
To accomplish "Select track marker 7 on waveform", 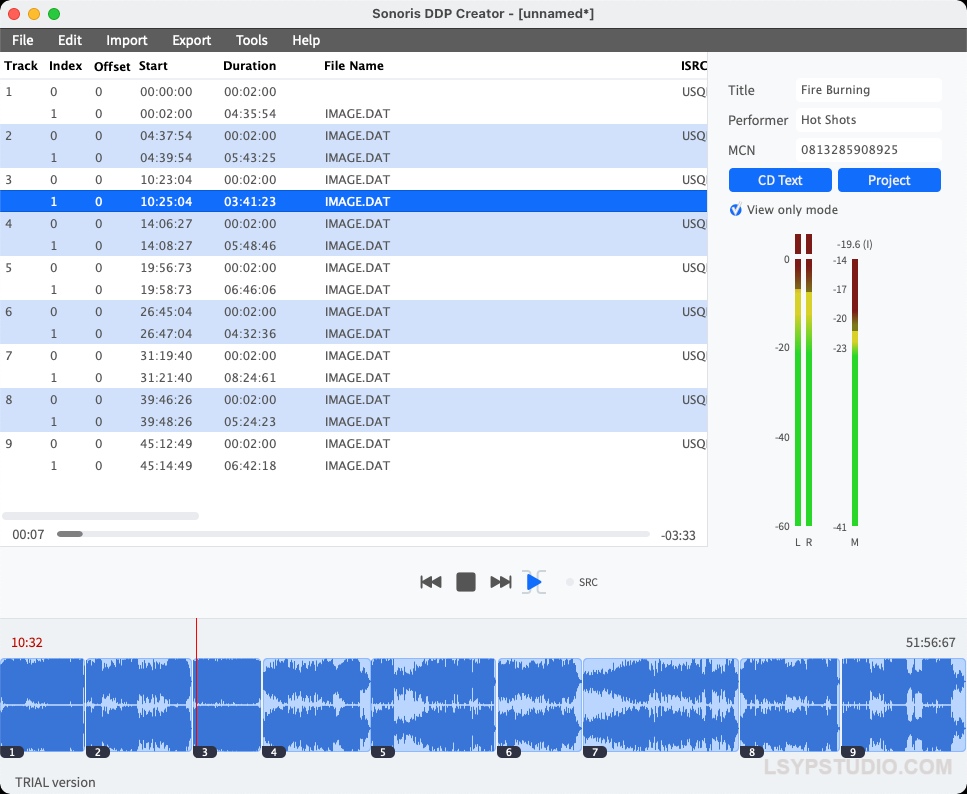I will click(x=594, y=752).
